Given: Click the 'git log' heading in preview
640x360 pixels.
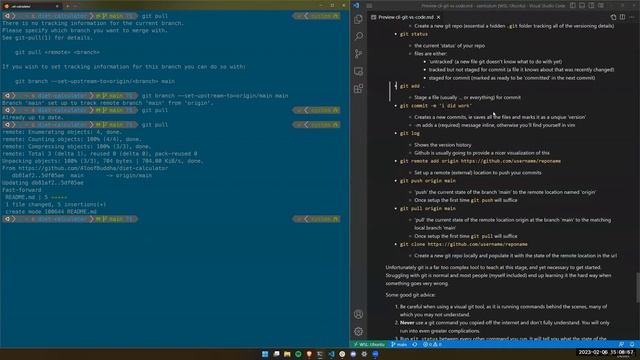Looking at the screenshot, I should click(409, 133).
